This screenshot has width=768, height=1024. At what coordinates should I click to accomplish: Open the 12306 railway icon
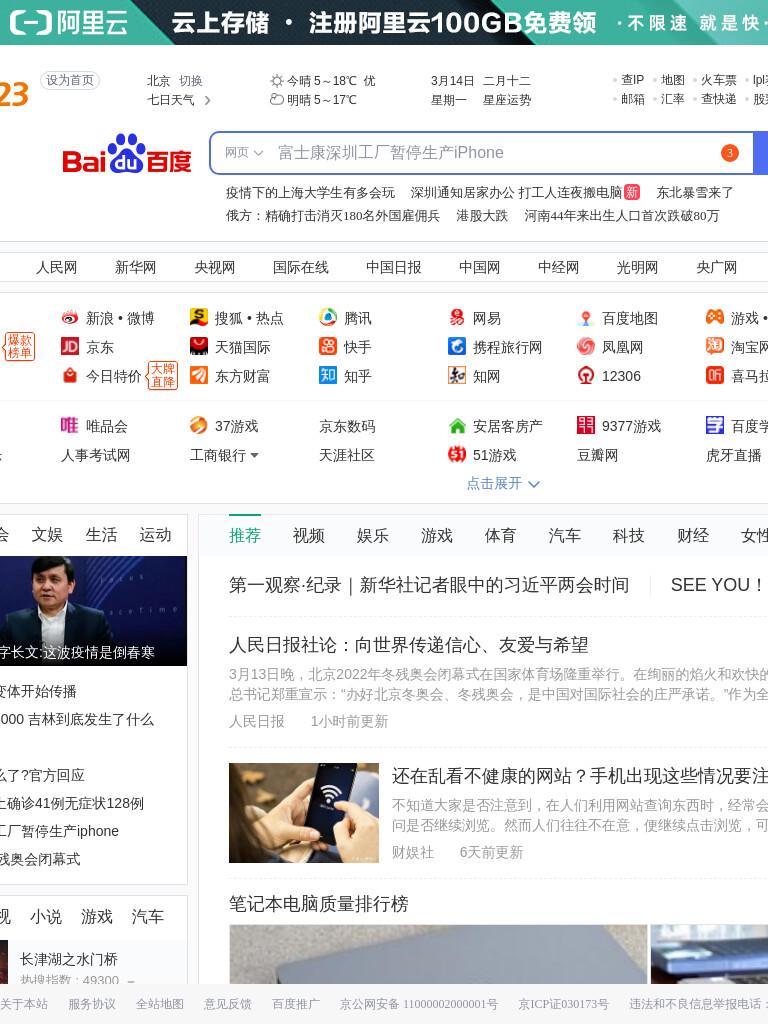586,375
